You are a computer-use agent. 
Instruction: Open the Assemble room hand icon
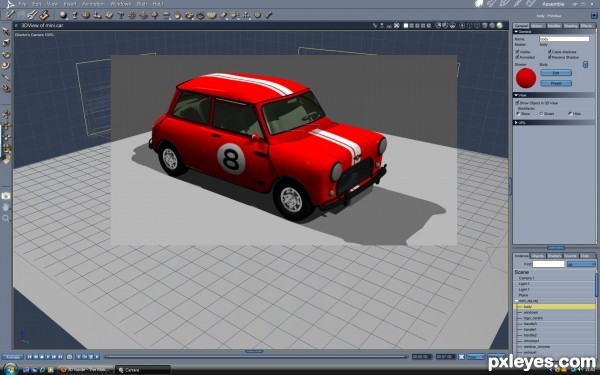coord(479,4)
